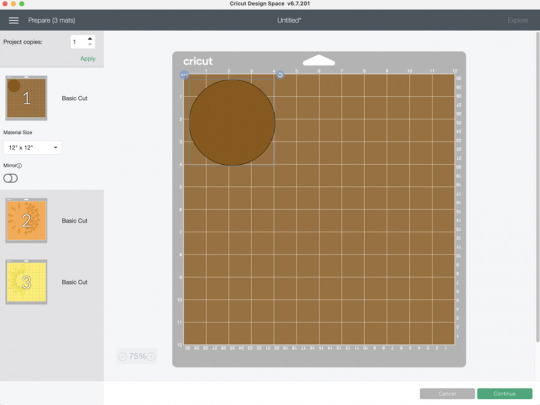
Task: Click the Mirror info icon
Action: tap(19, 166)
